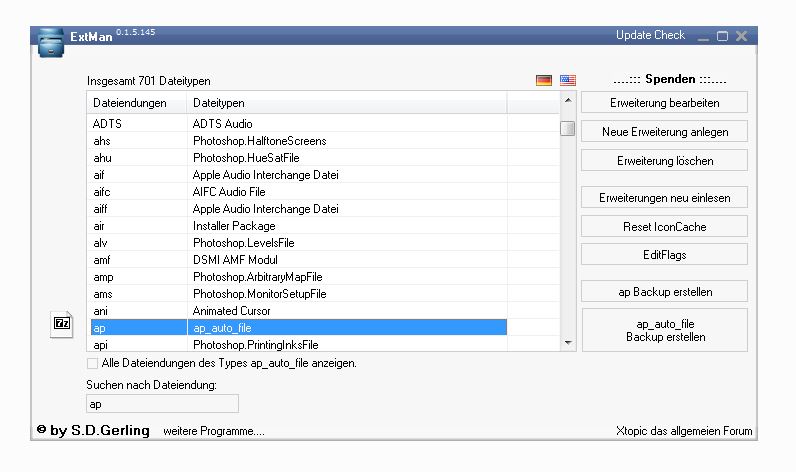Click 'Neue Erweiterung anlegen' button
Screen dimensions: 796x472
pyautogui.click(x=665, y=132)
